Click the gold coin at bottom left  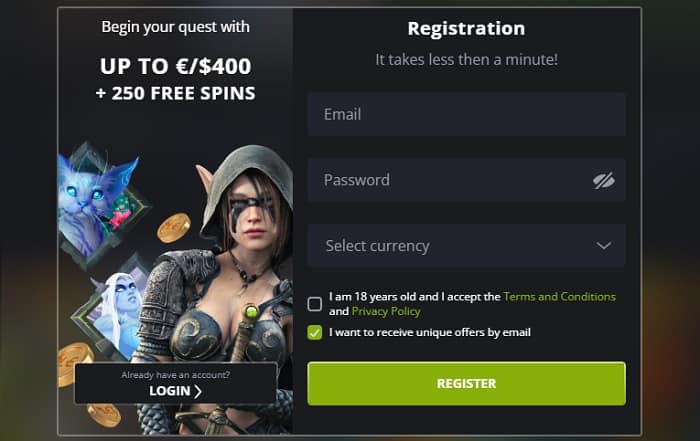point(104,415)
